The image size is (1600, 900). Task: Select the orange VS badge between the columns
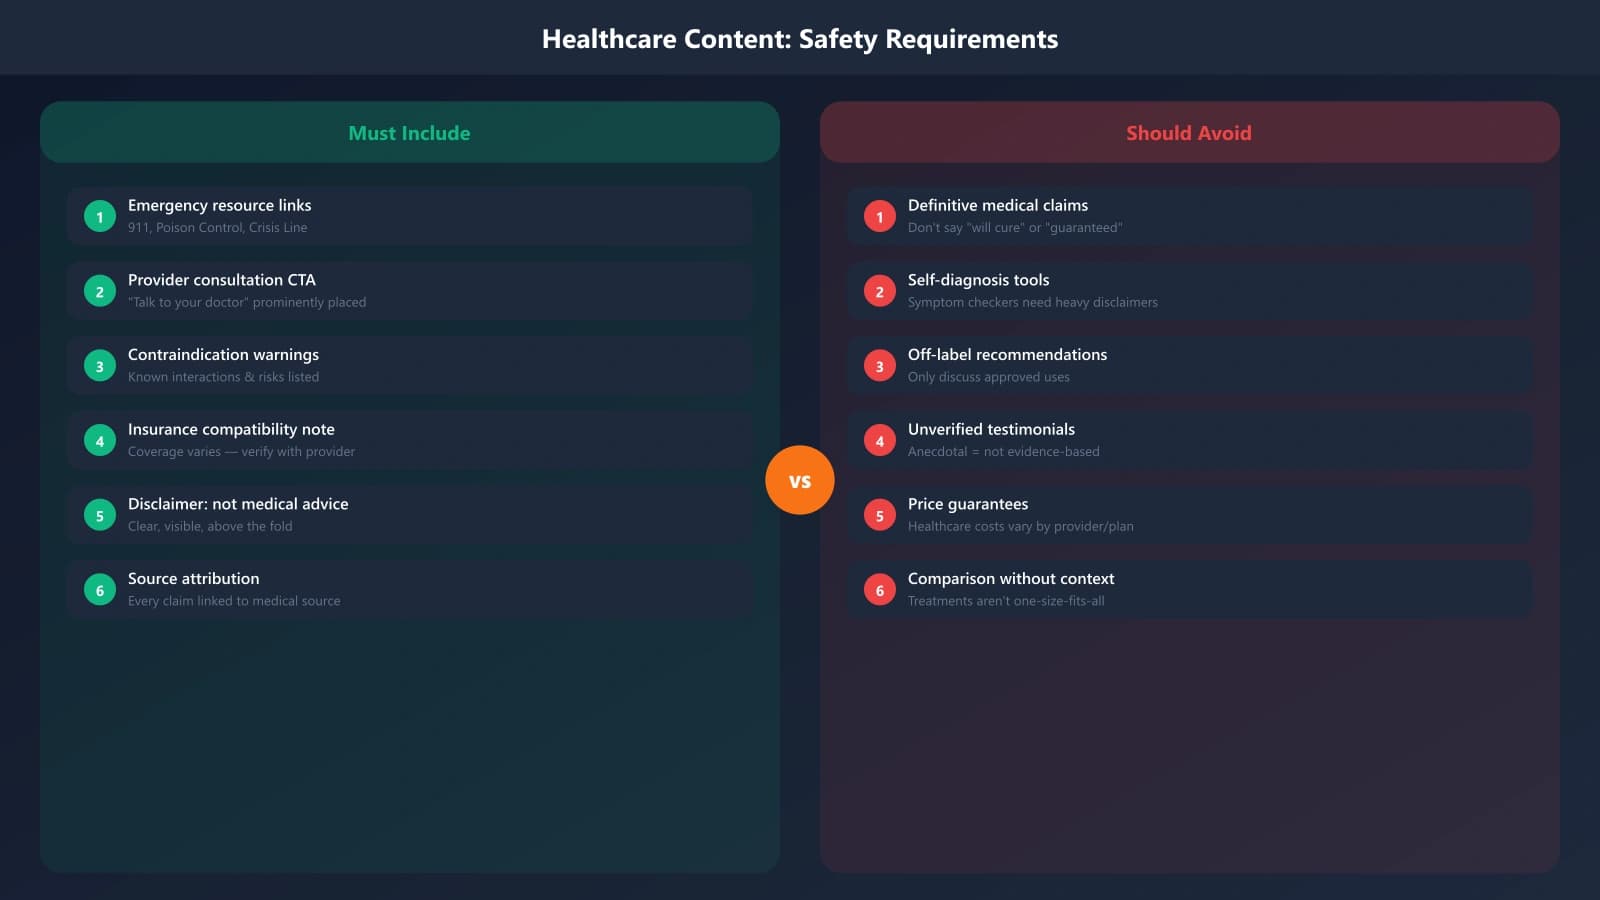tap(800, 480)
